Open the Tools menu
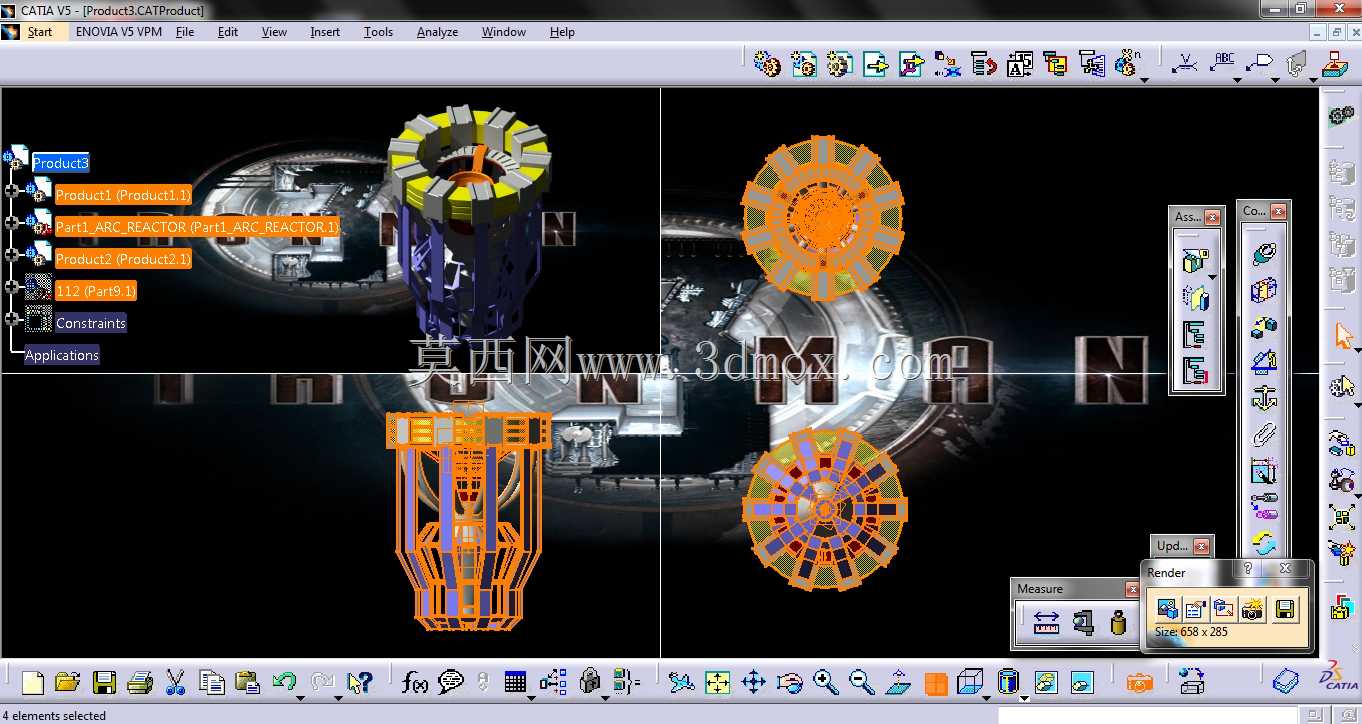The width and height of the screenshot is (1362, 724). (378, 32)
